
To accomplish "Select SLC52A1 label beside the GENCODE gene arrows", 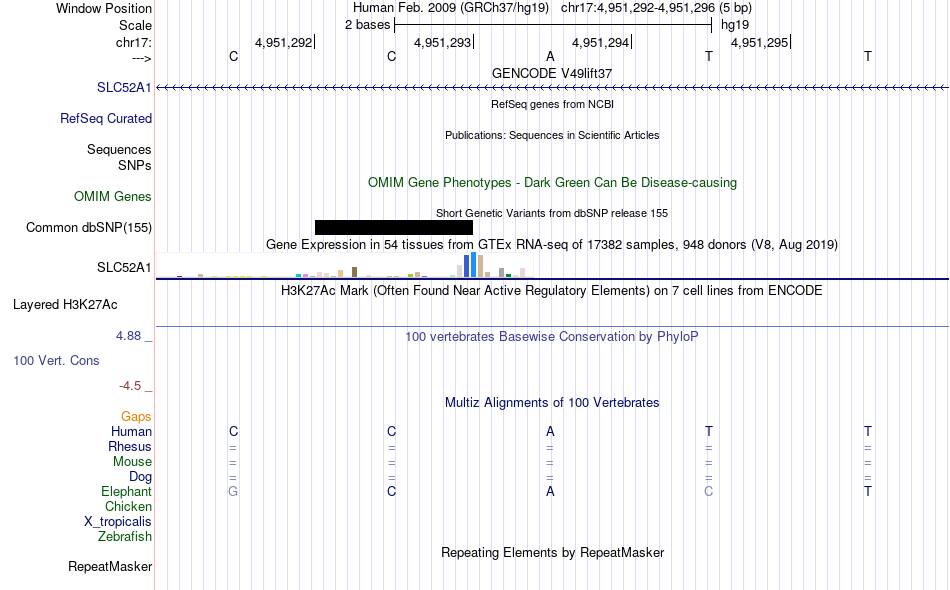I will click(124, 88).
